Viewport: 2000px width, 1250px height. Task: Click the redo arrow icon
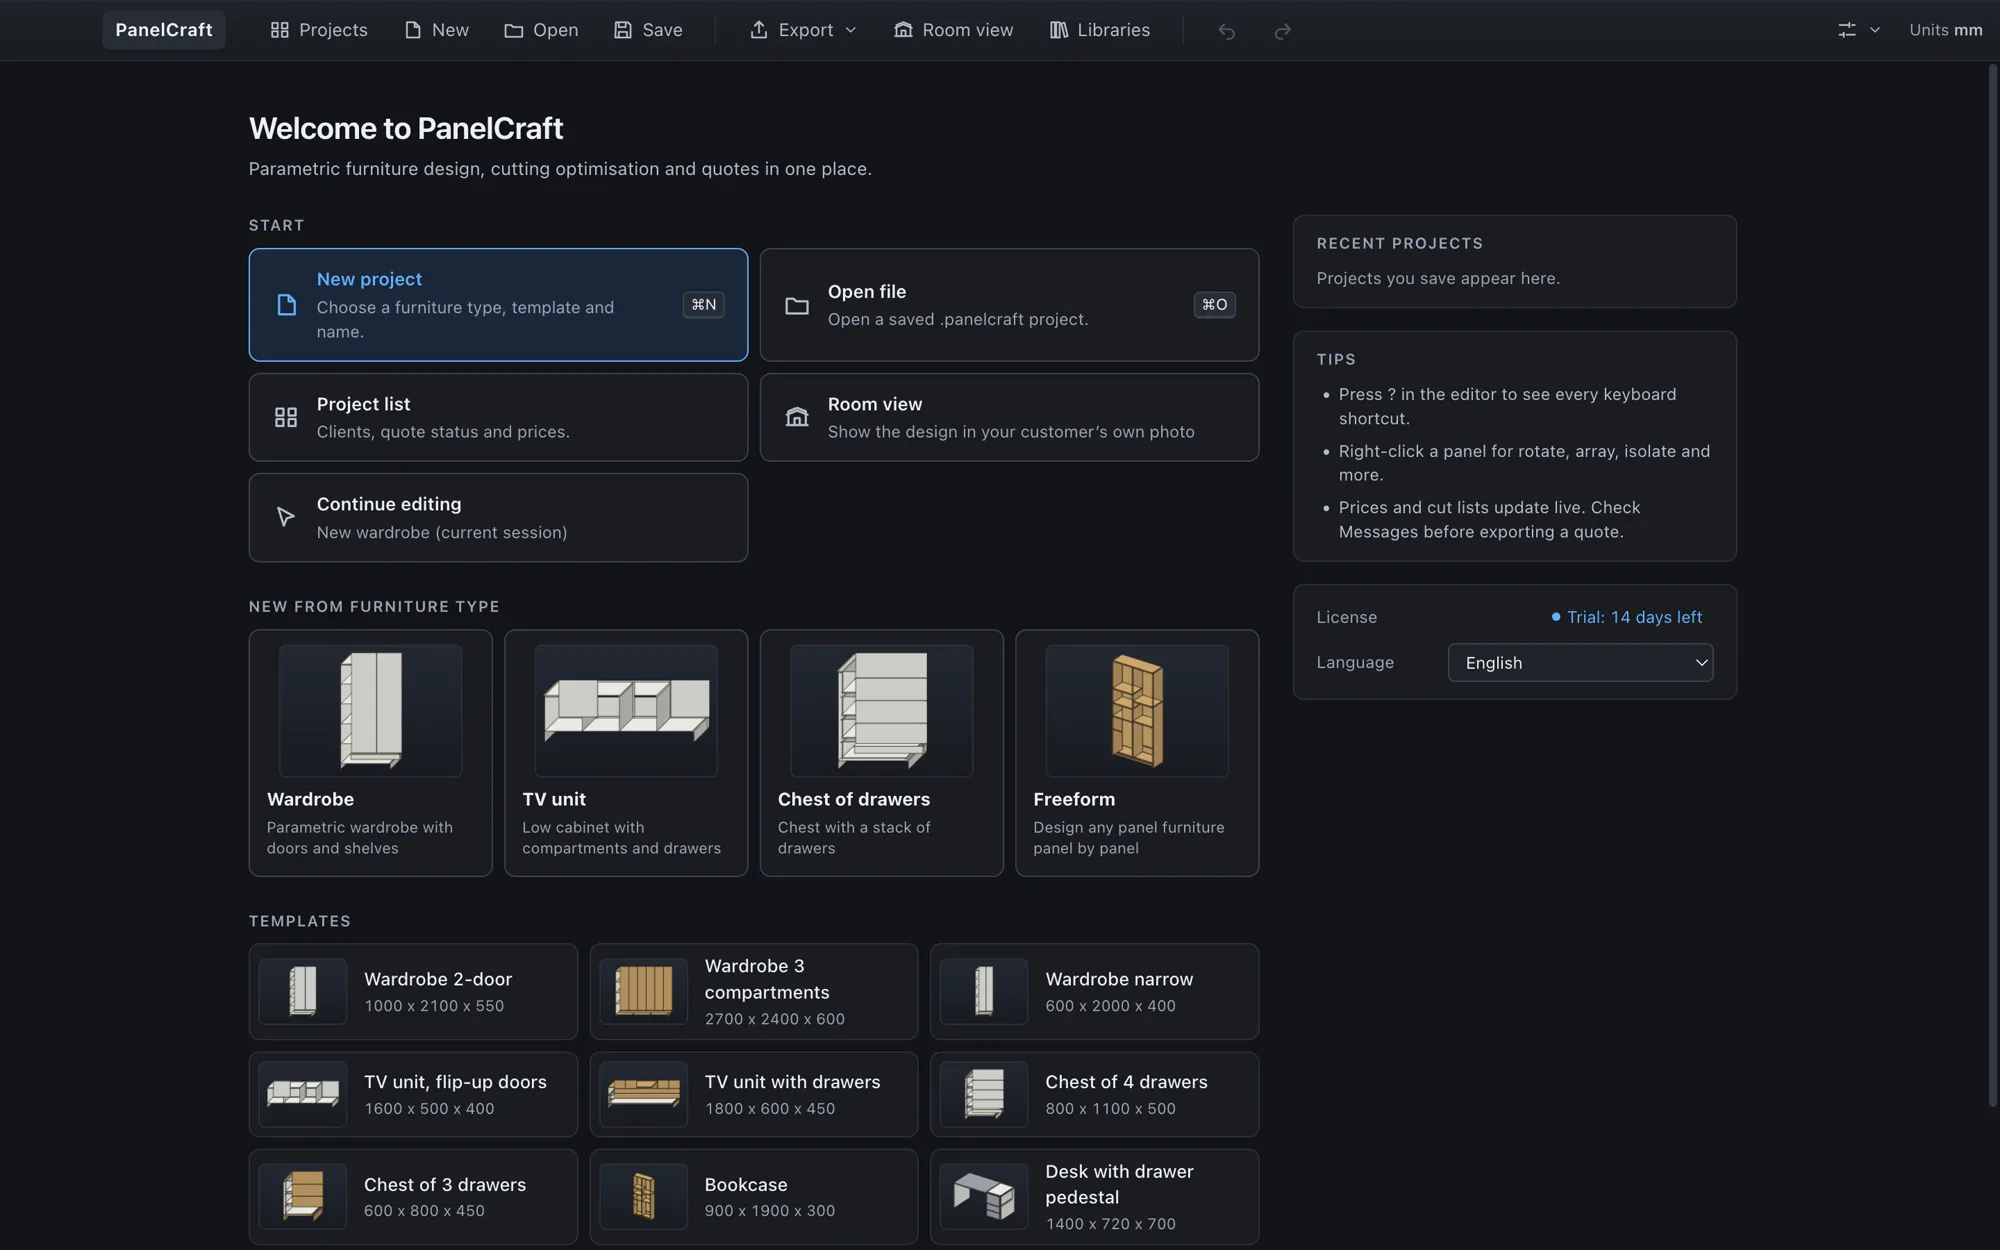pyautogui.click(x=1282, y=31)
